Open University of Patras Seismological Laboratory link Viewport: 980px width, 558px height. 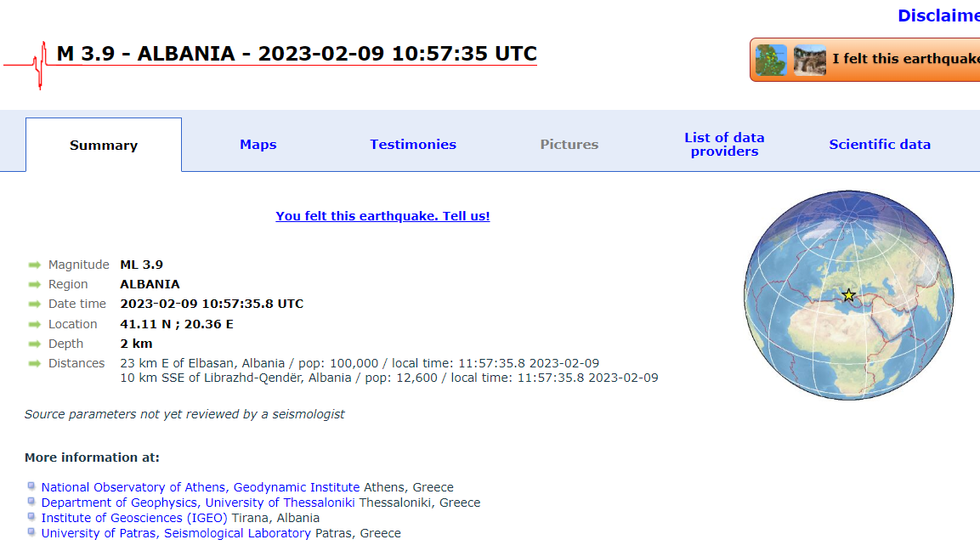[x=176, y=534]
